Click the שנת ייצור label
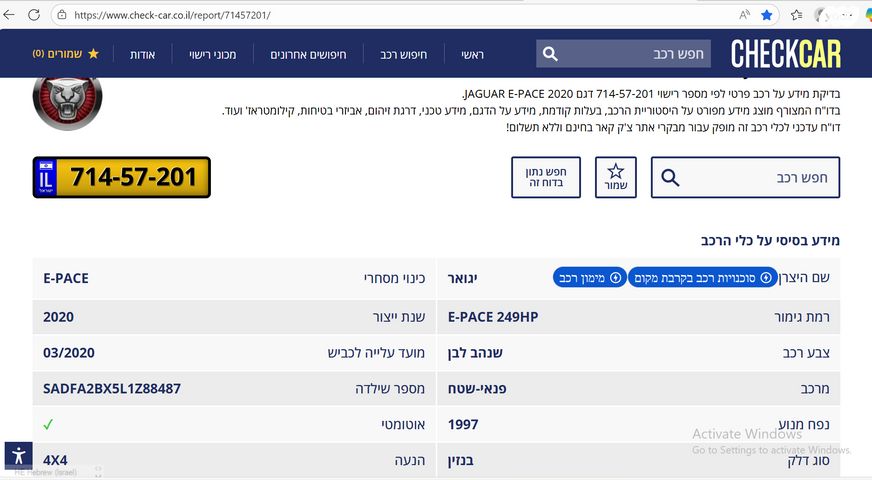The height and width of the screenshot is (480, 872). point(399,317)
